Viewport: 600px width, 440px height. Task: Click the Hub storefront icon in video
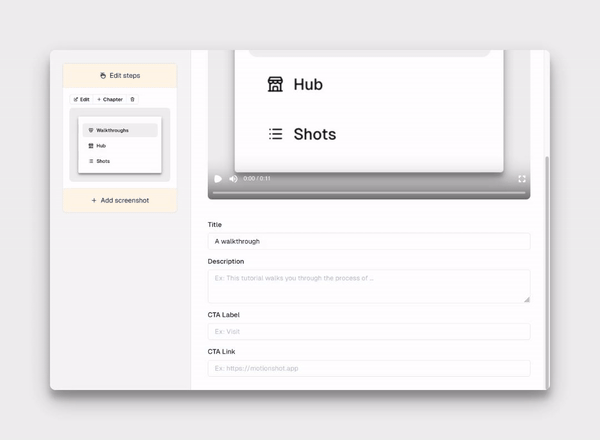click(x=275, y=85)
